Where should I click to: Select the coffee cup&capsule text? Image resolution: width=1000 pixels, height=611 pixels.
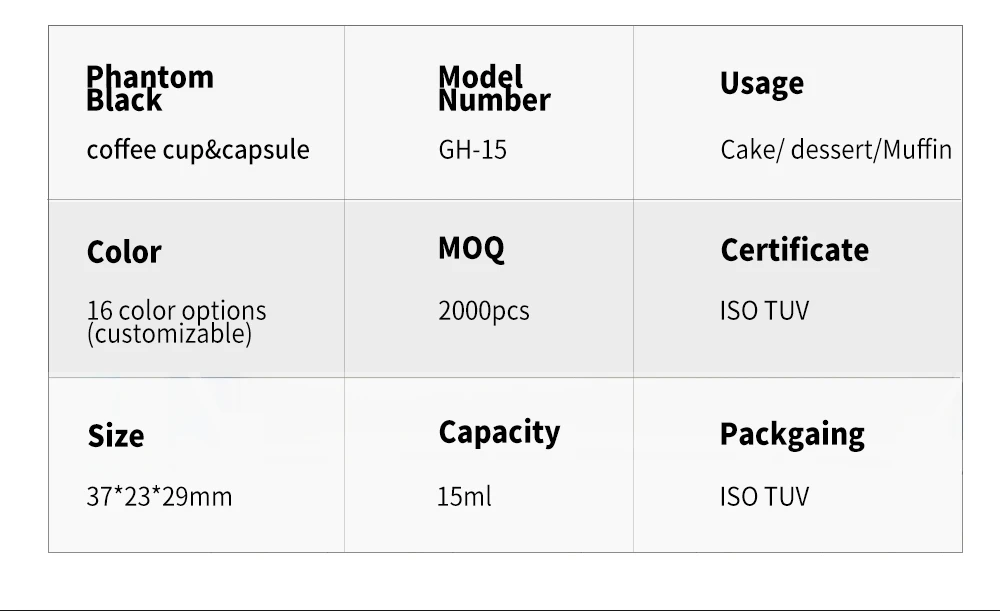point(198,151)
